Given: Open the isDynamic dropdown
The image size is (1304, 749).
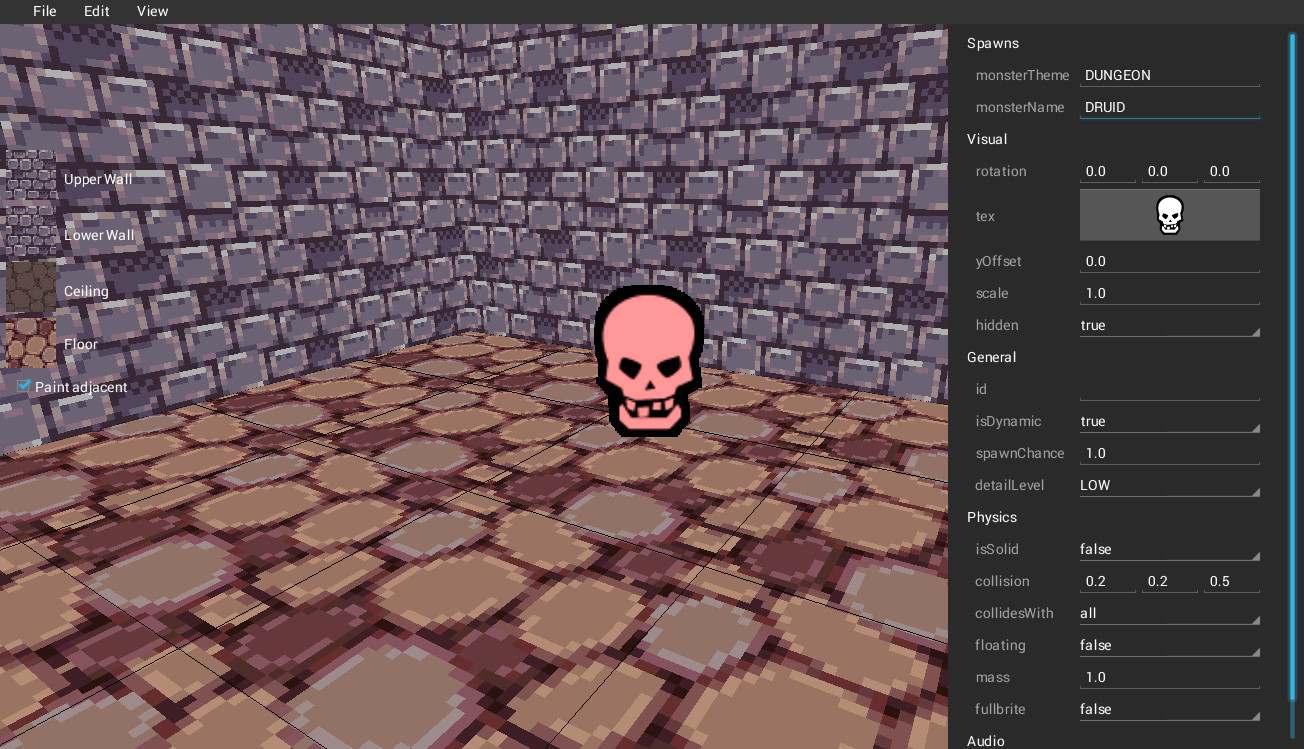Looking at the screenshot, I should pos(1170,421).
